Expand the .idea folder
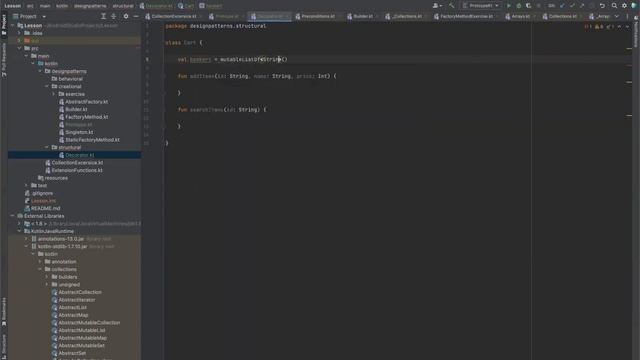640x360 pixels. pyautogui.click(x=19, y=33)
